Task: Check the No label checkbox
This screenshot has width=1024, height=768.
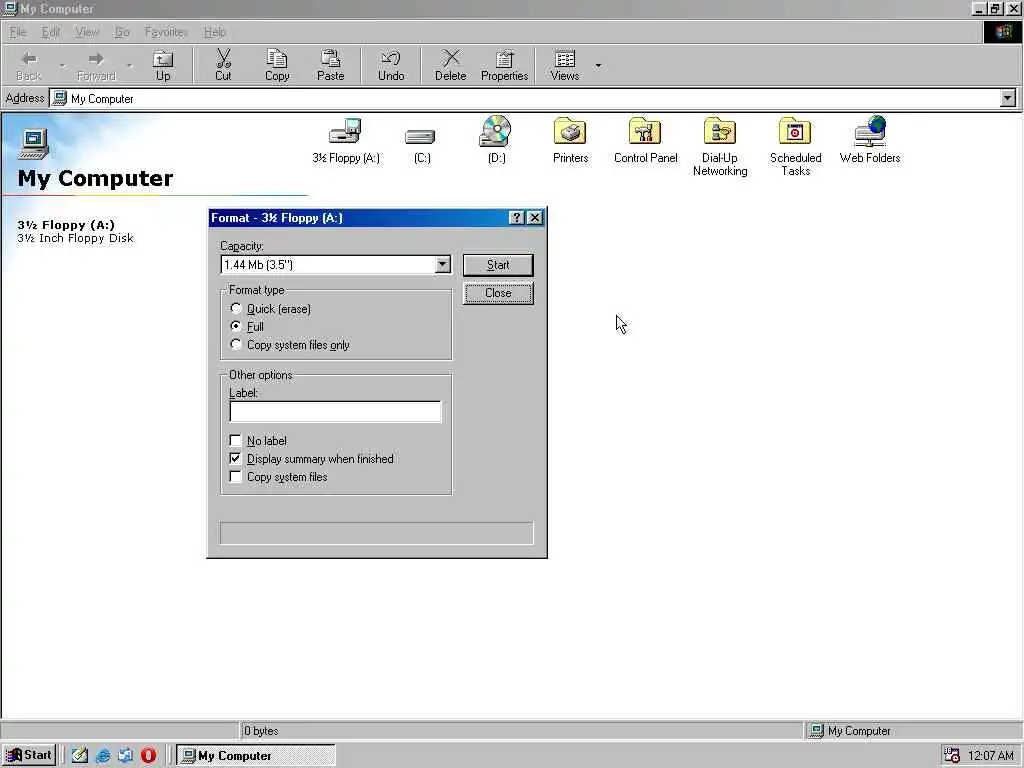Action: (235, 440)
